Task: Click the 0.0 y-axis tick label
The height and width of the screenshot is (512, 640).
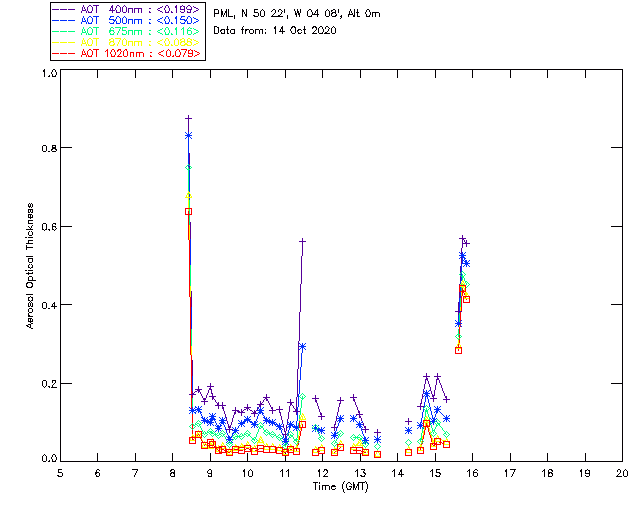Action: point(49,459)
